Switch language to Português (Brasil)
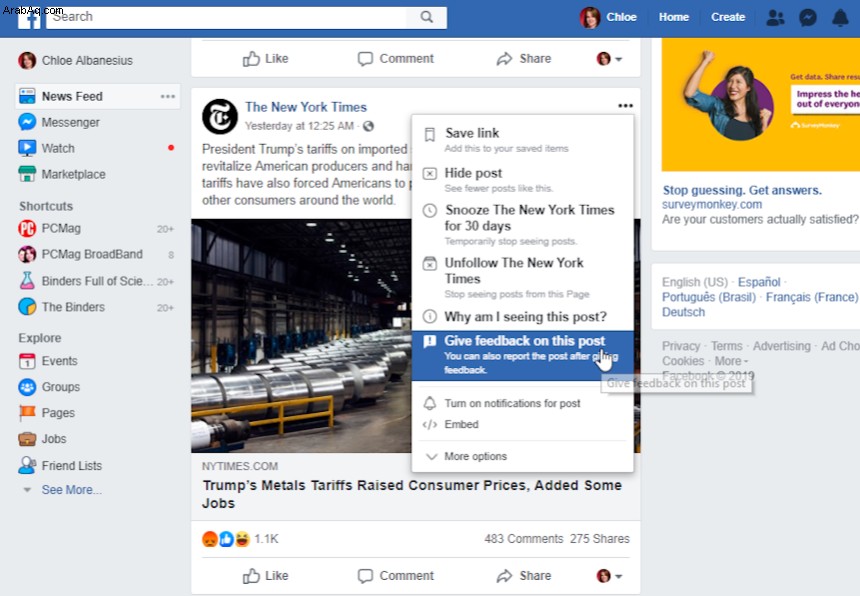This screenshot has height=596, width=860. click(x=709, y=297)
